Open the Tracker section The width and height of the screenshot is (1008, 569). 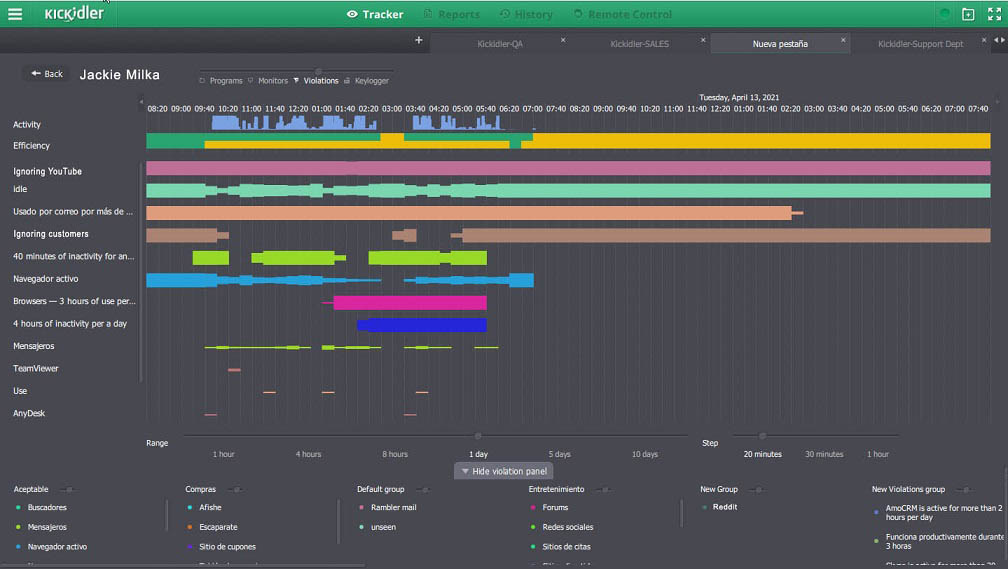[375, 14]
